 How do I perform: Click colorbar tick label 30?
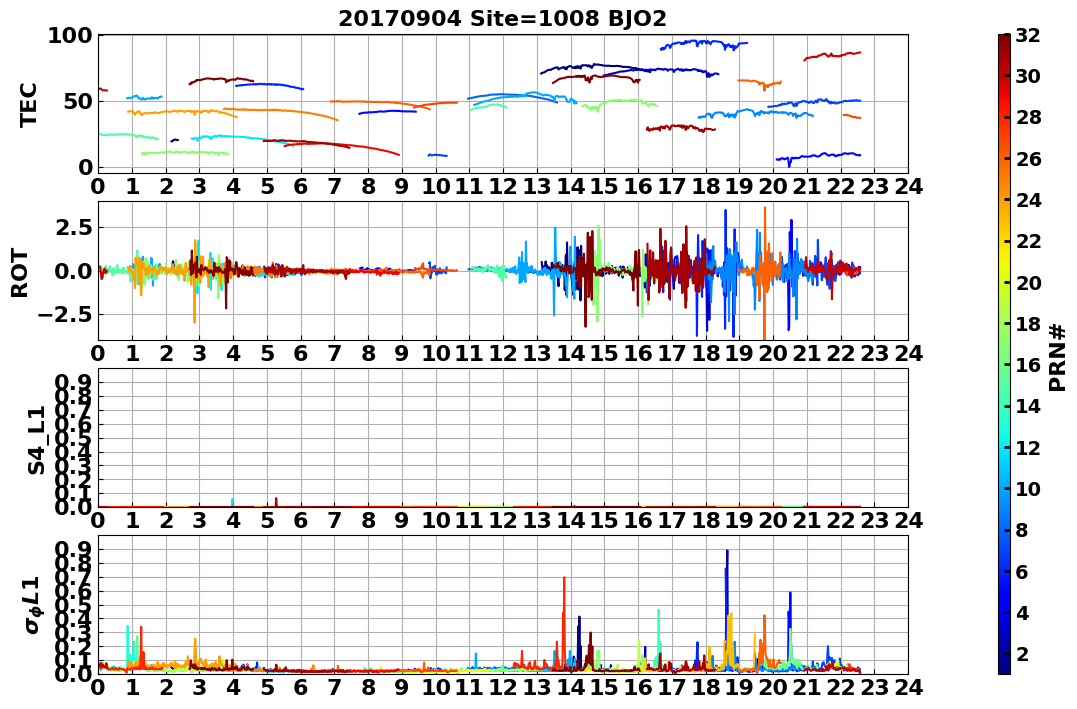1028,76
